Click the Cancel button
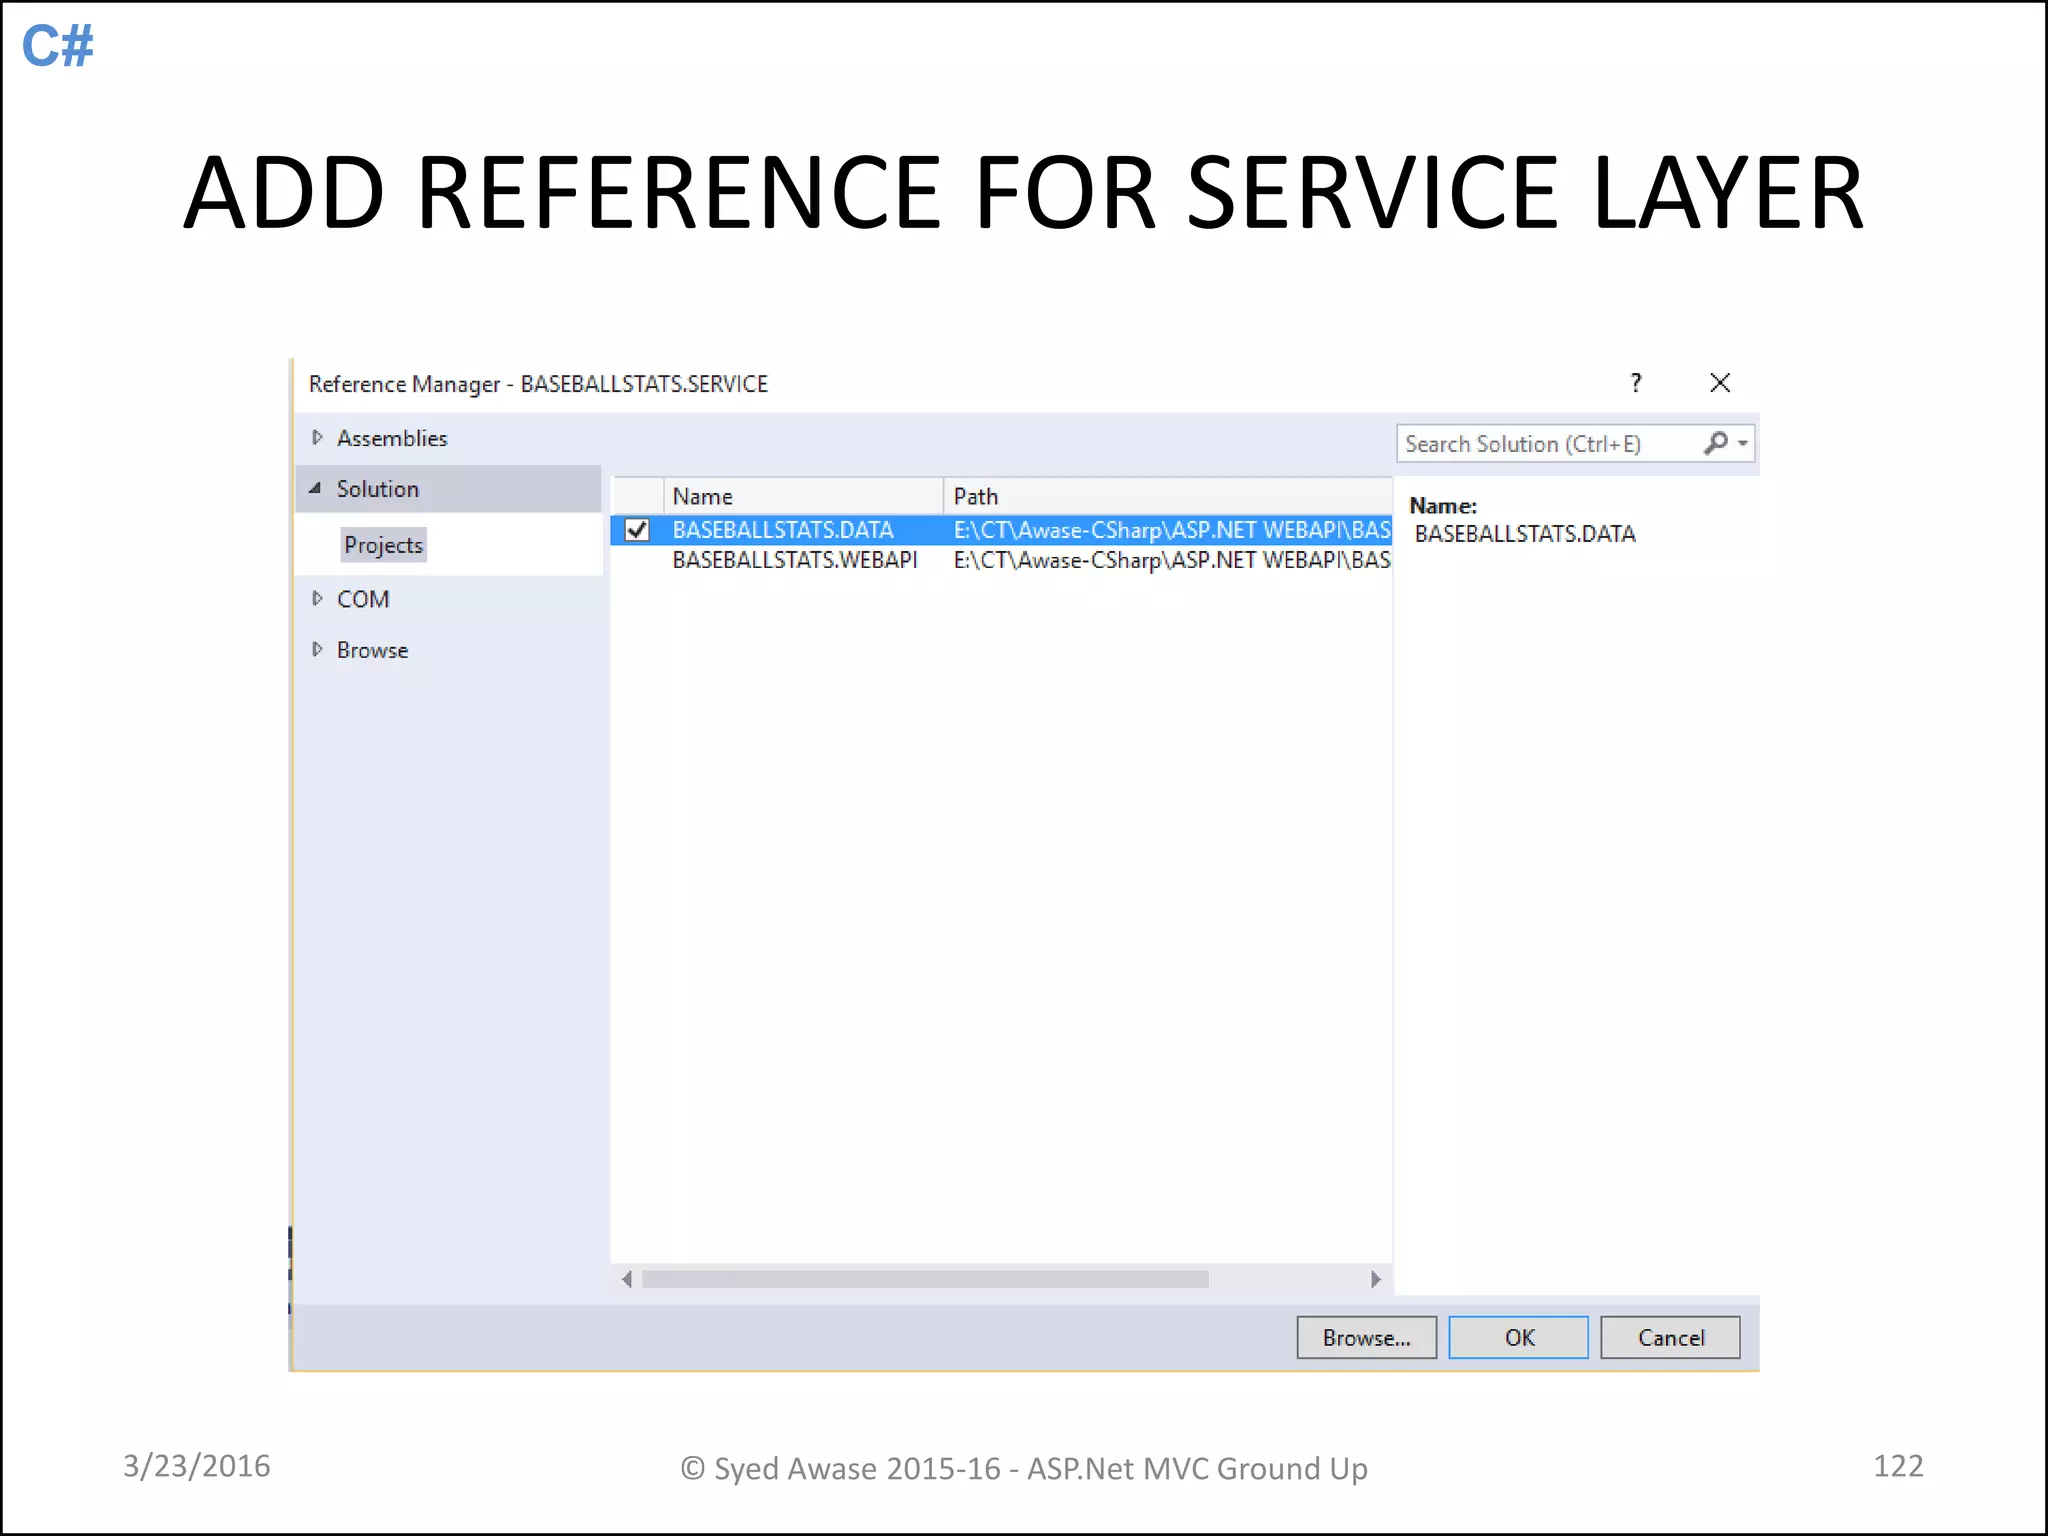The height and width of the screenshot is (1536, 2048). coord(1671,1338)
